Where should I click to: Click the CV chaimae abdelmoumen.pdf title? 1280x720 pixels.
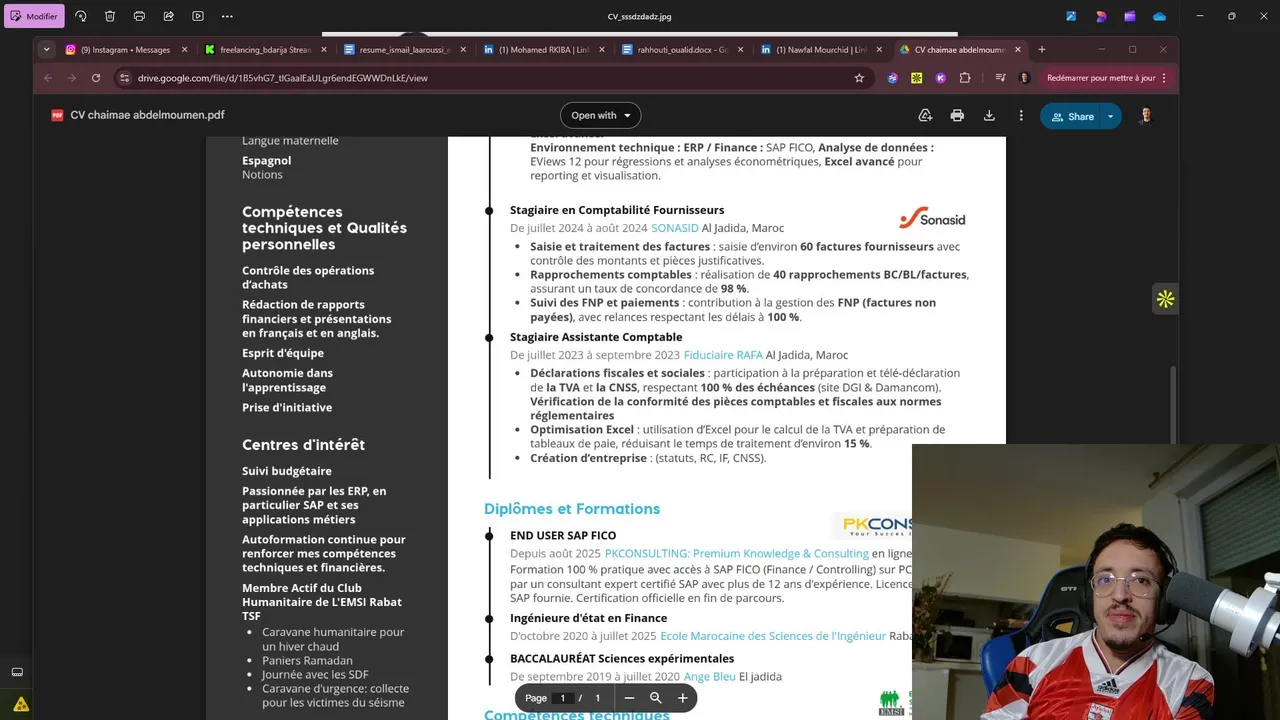coord(148,115)
